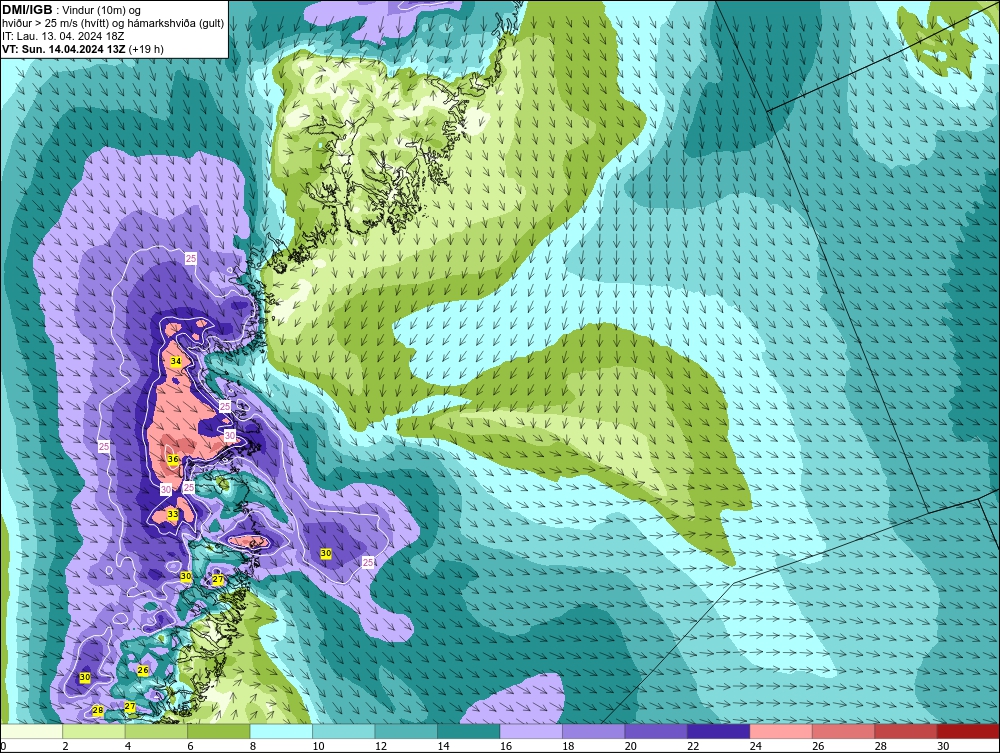This screenshot has width=1000, height=753.
Task: Click the color scale number 10
Action: click(318, 746)
